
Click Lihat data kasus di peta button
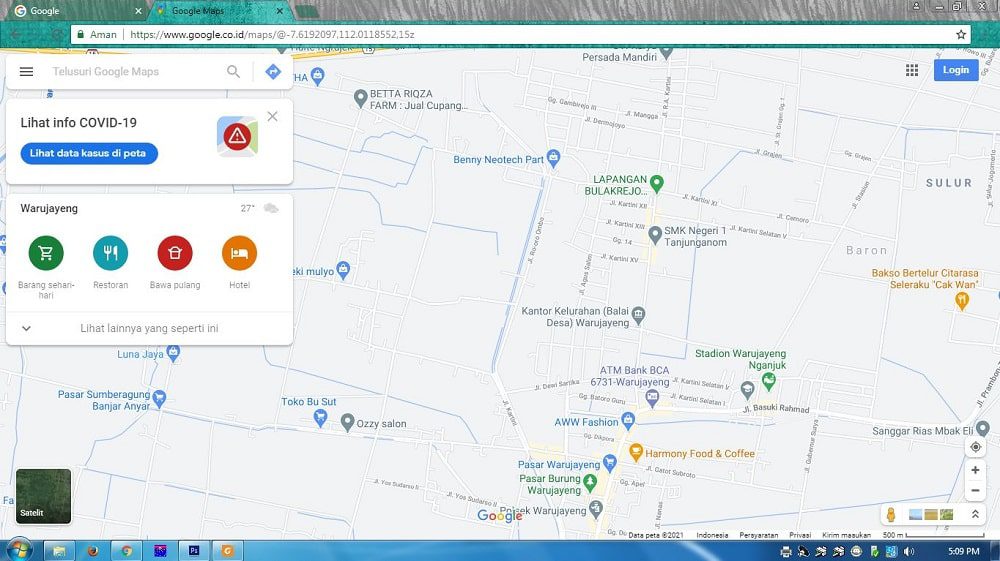[89, 153]
